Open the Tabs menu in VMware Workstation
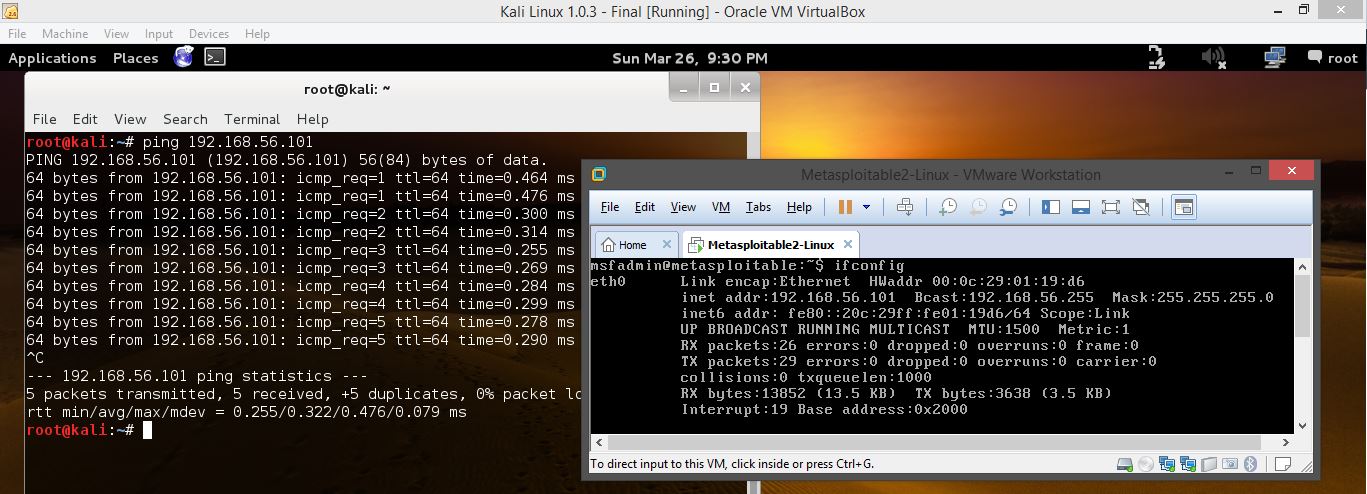 tap(758, 207)
